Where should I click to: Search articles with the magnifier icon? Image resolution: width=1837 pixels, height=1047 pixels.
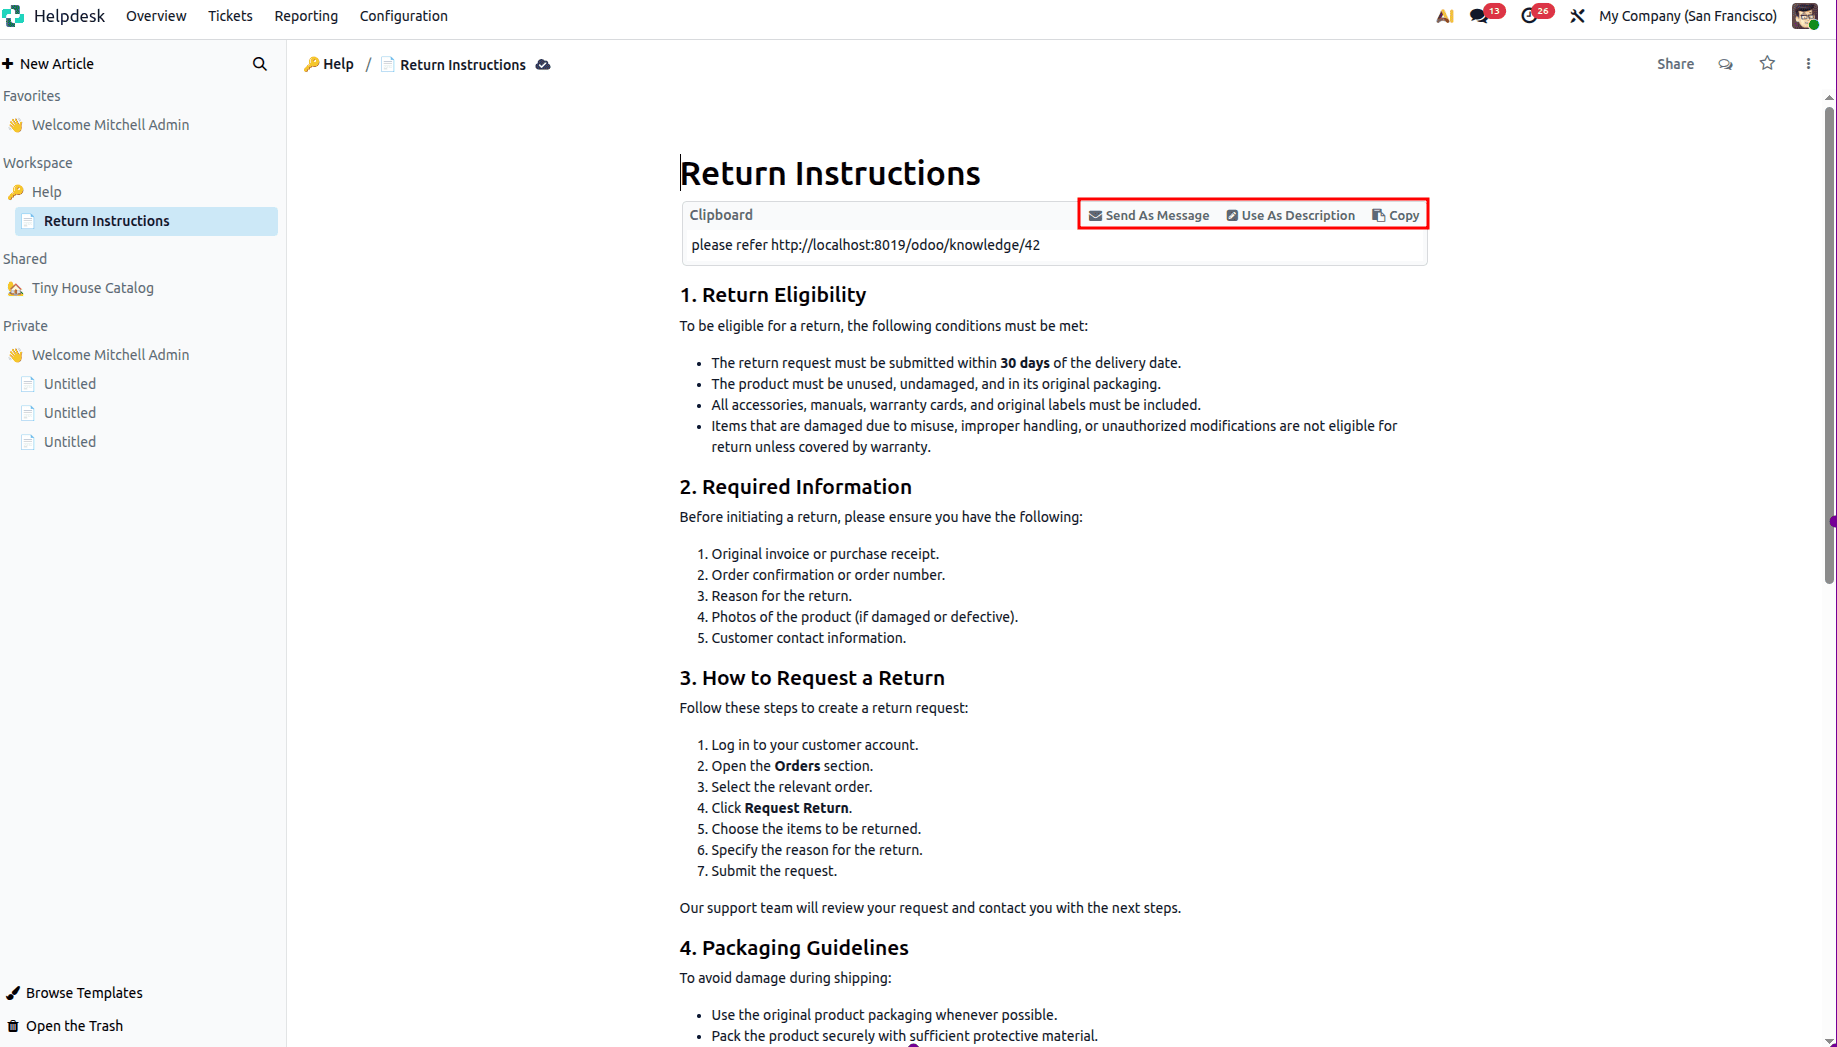(260, 64)
